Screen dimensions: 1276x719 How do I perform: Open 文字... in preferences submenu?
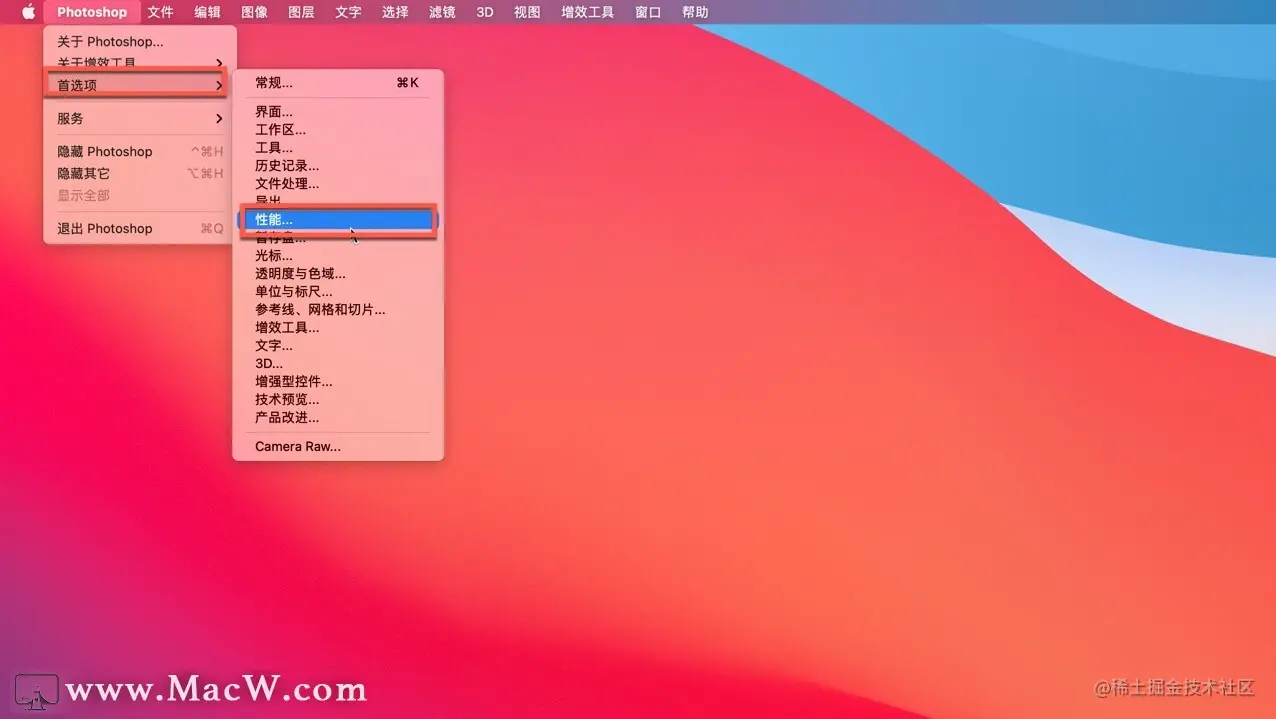point(338,345)
